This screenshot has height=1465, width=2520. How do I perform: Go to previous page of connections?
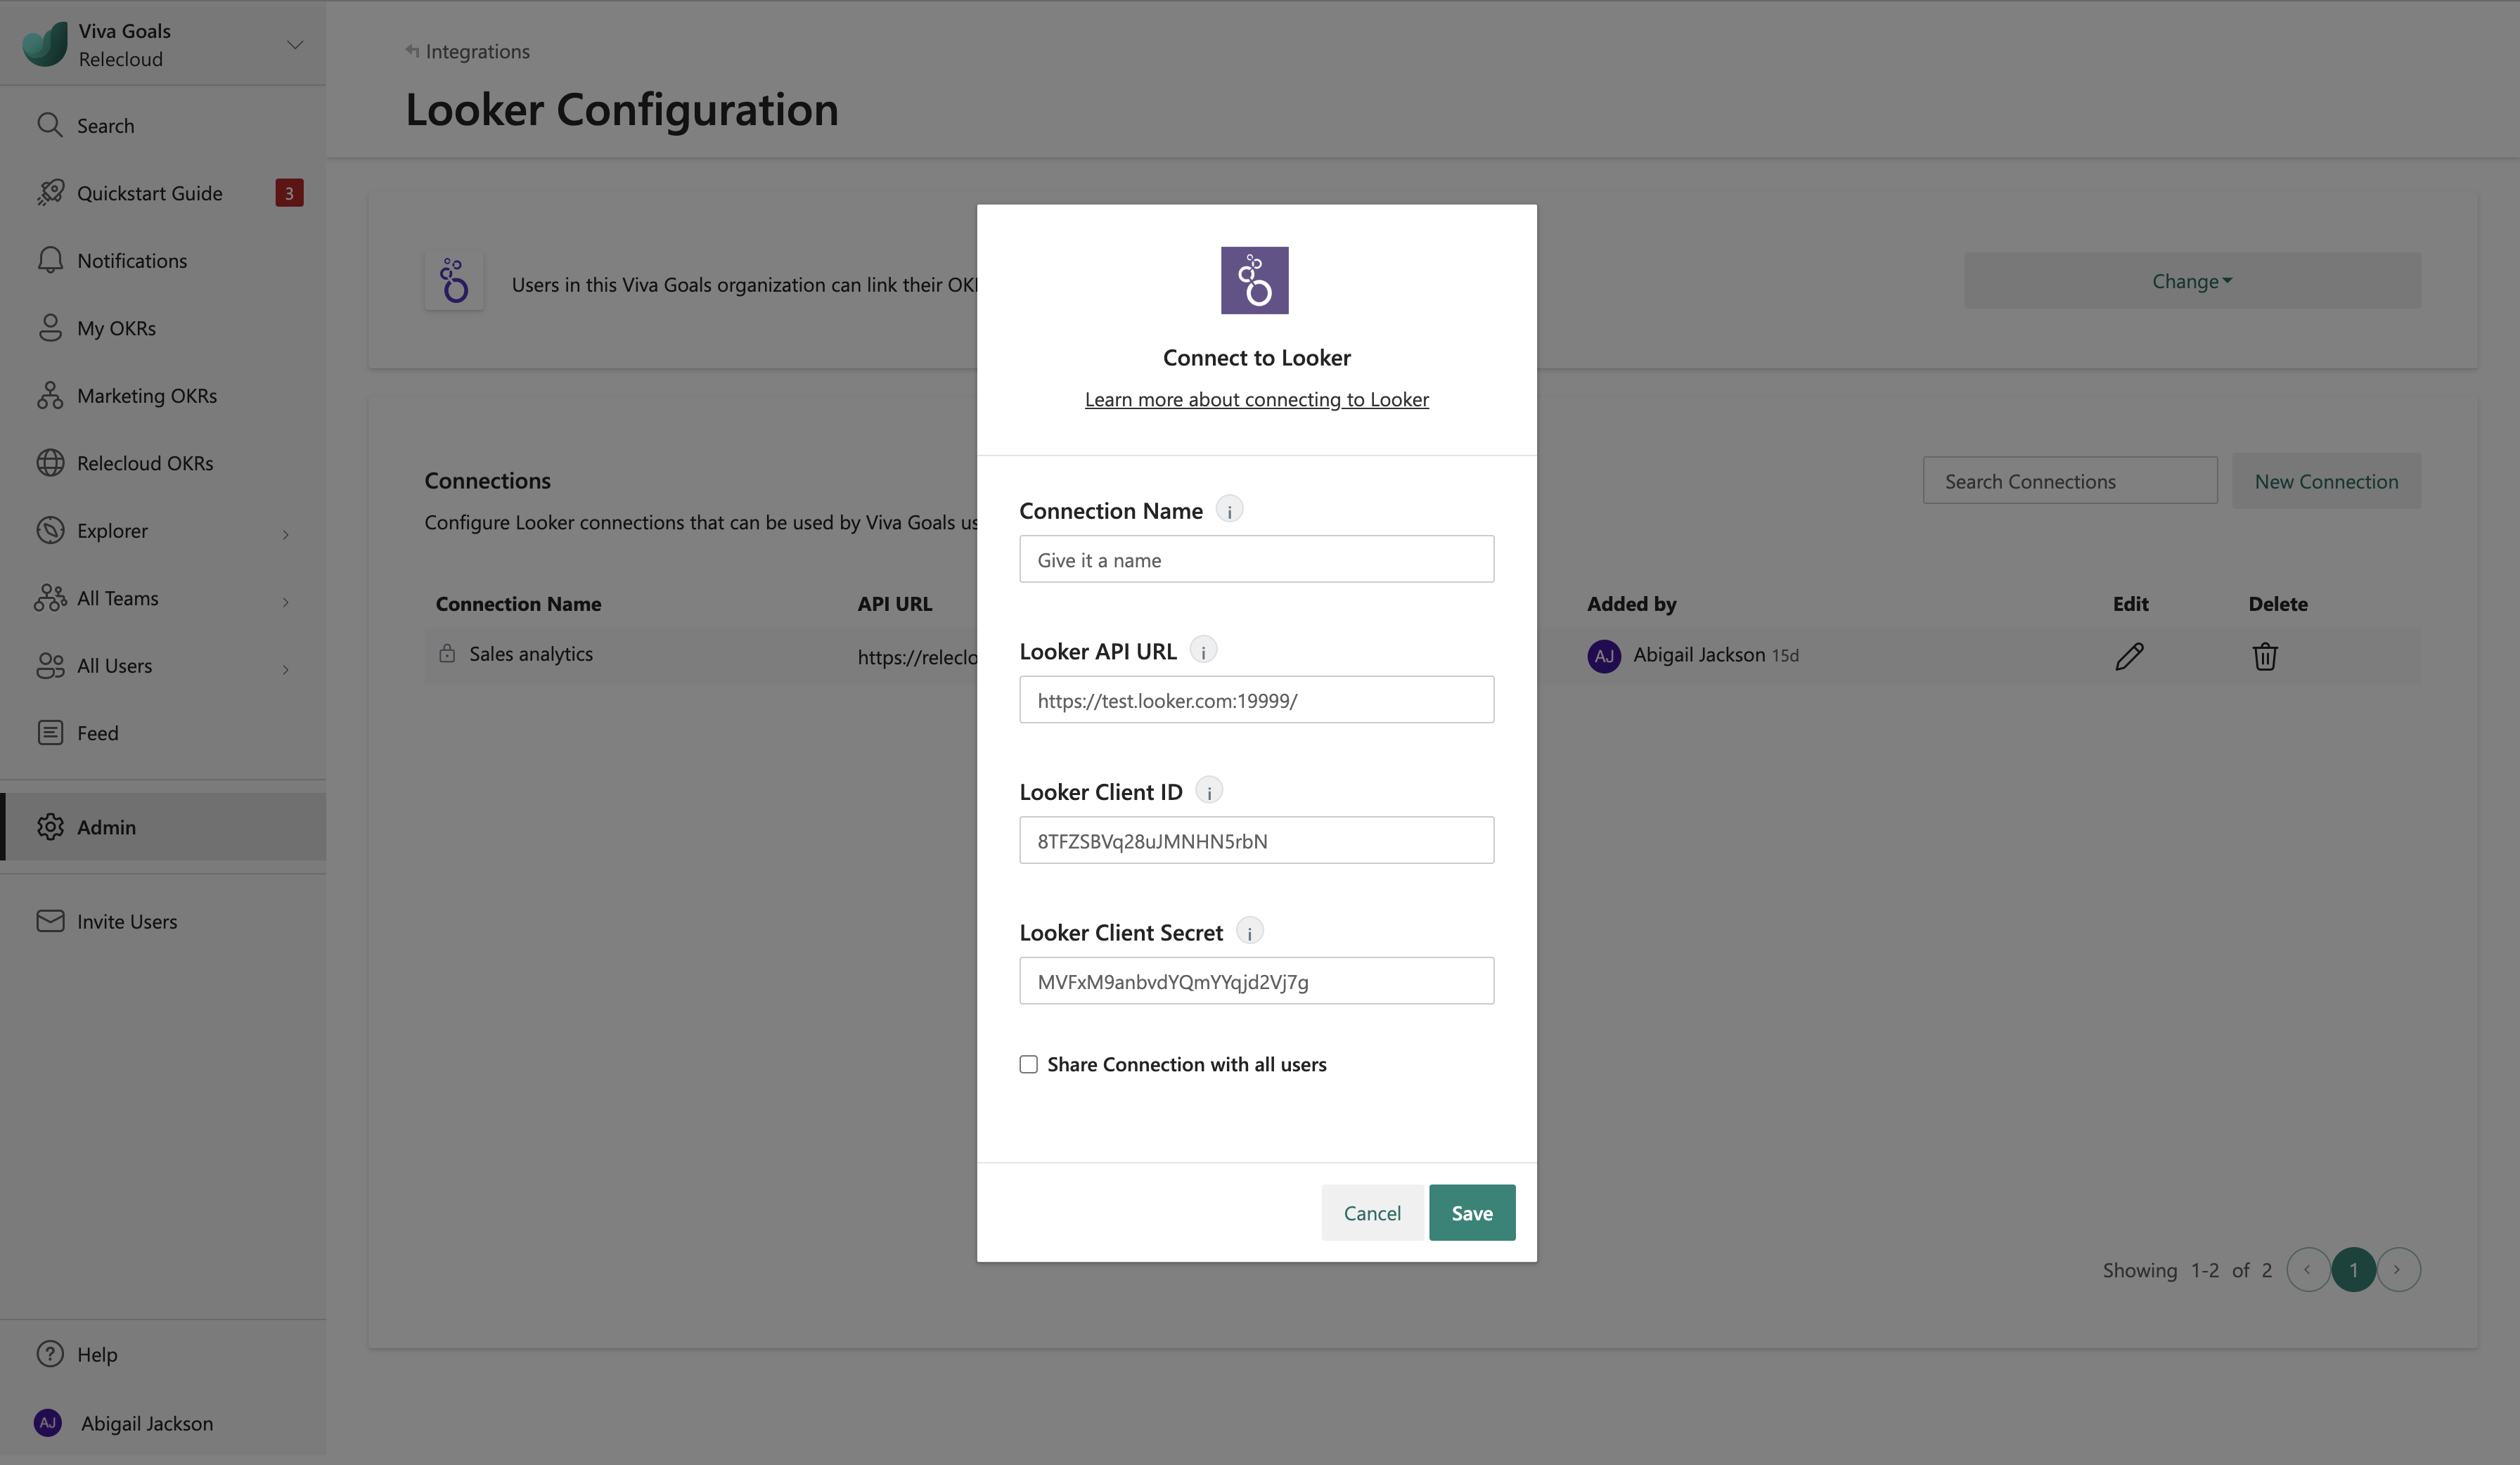tap(2308, 1270)
